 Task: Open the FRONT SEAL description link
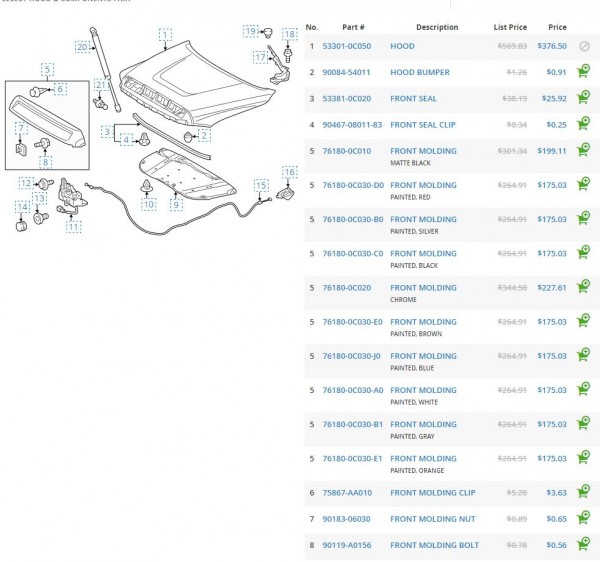click(413, 99)
